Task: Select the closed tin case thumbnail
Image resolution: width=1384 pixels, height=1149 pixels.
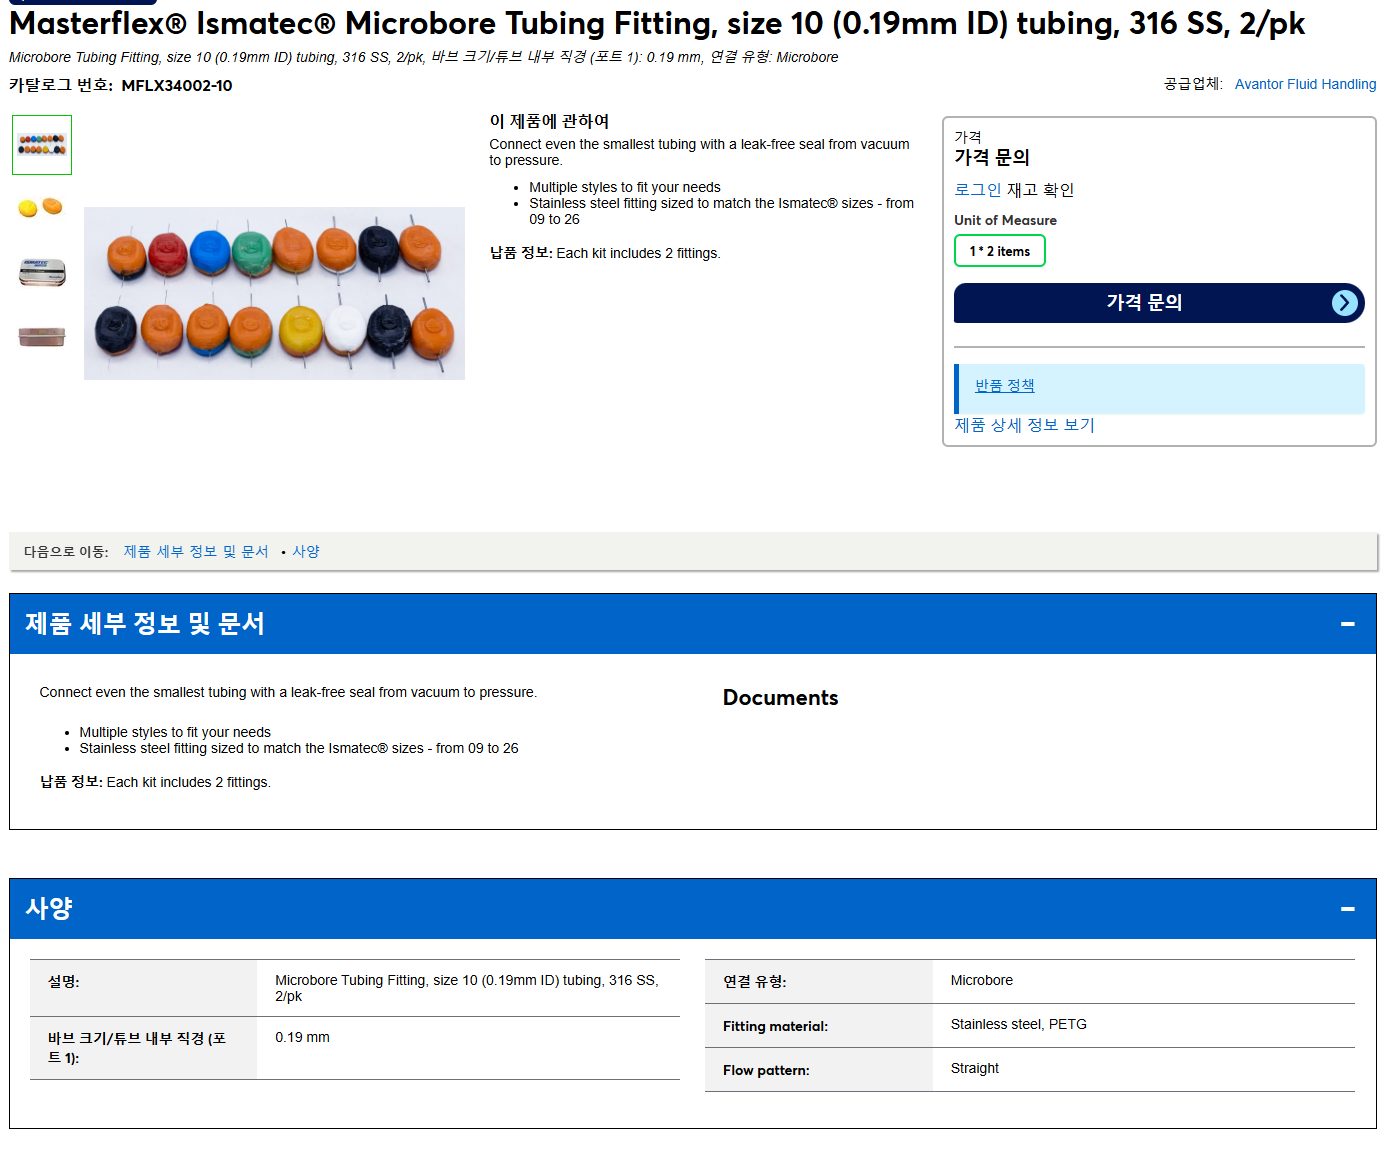Action: pyautogui.click(x=42, y=336)
